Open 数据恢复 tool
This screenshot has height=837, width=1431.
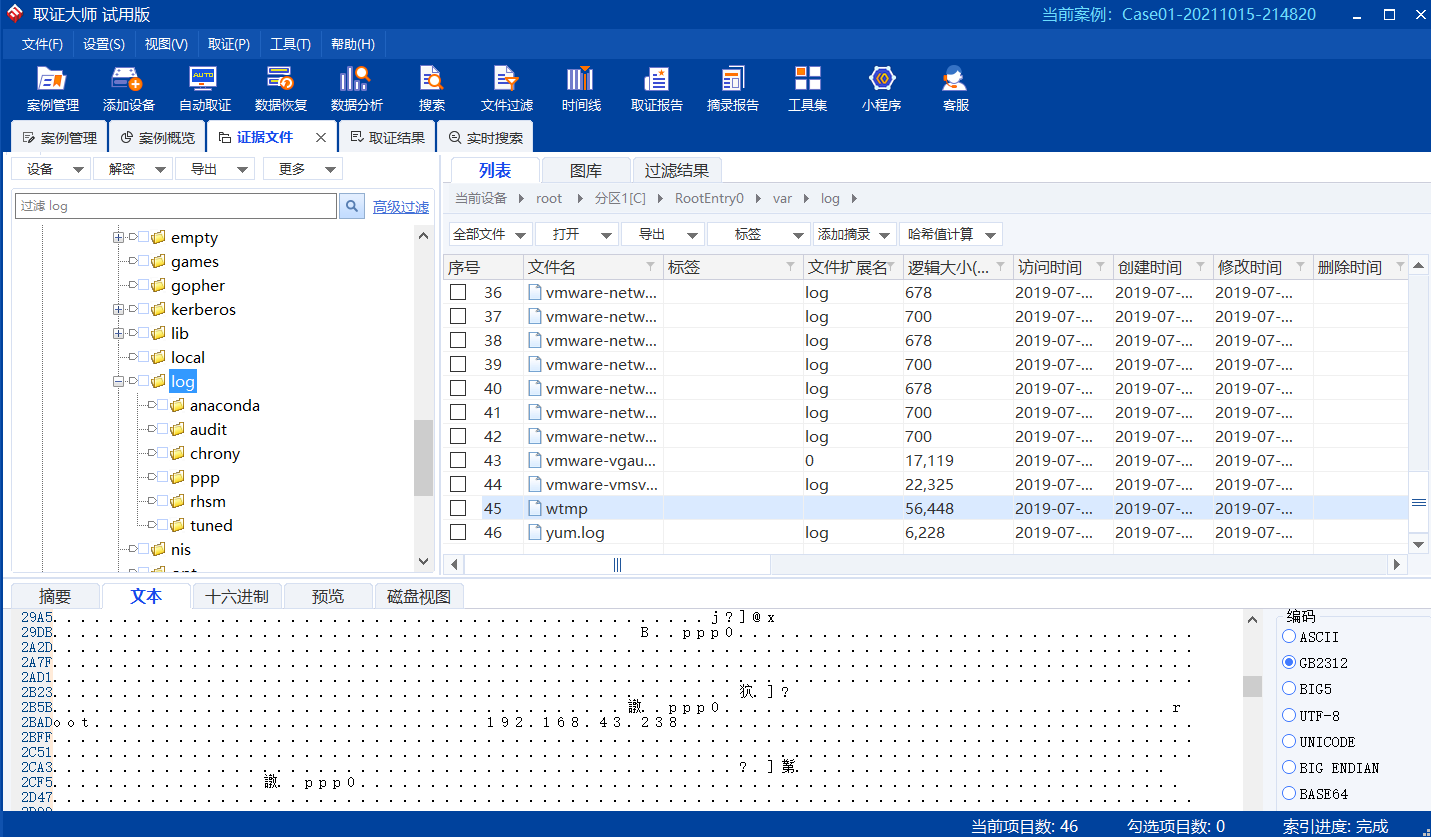pos(280,89)
